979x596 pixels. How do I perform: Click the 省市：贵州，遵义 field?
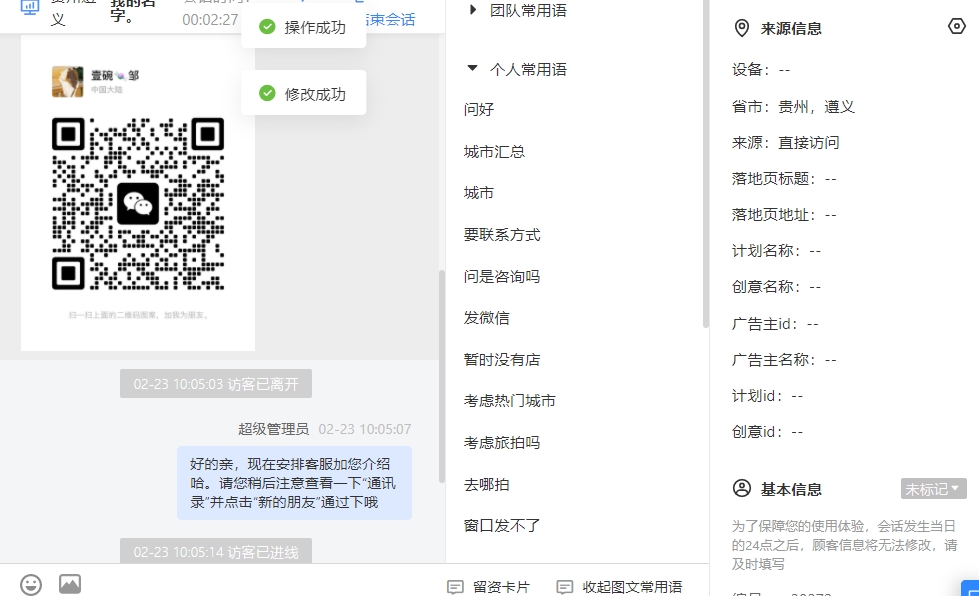pyautogui.click(x=793, y=107)
